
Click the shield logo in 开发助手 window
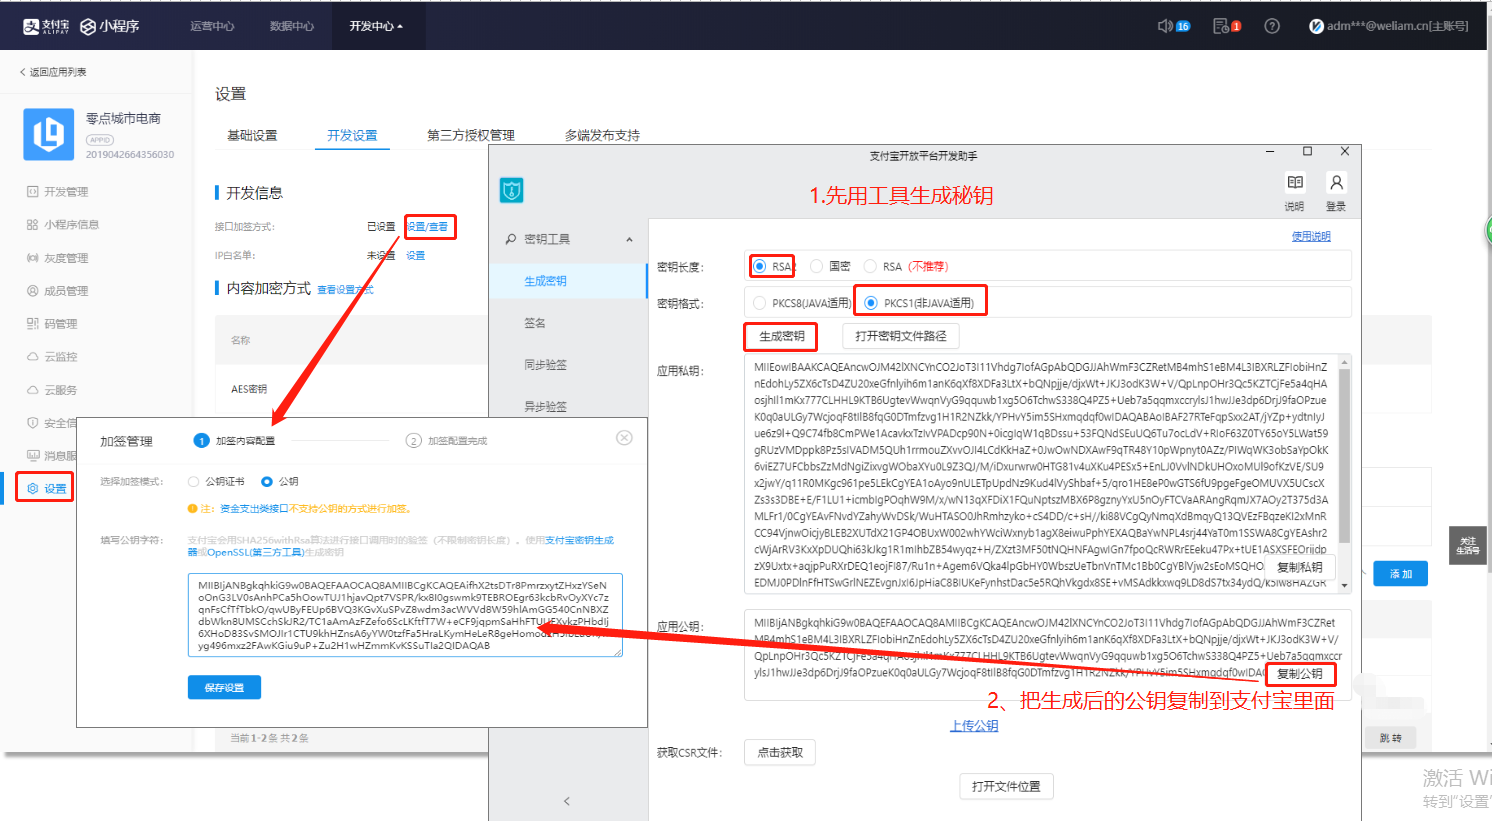coord(512,190)
